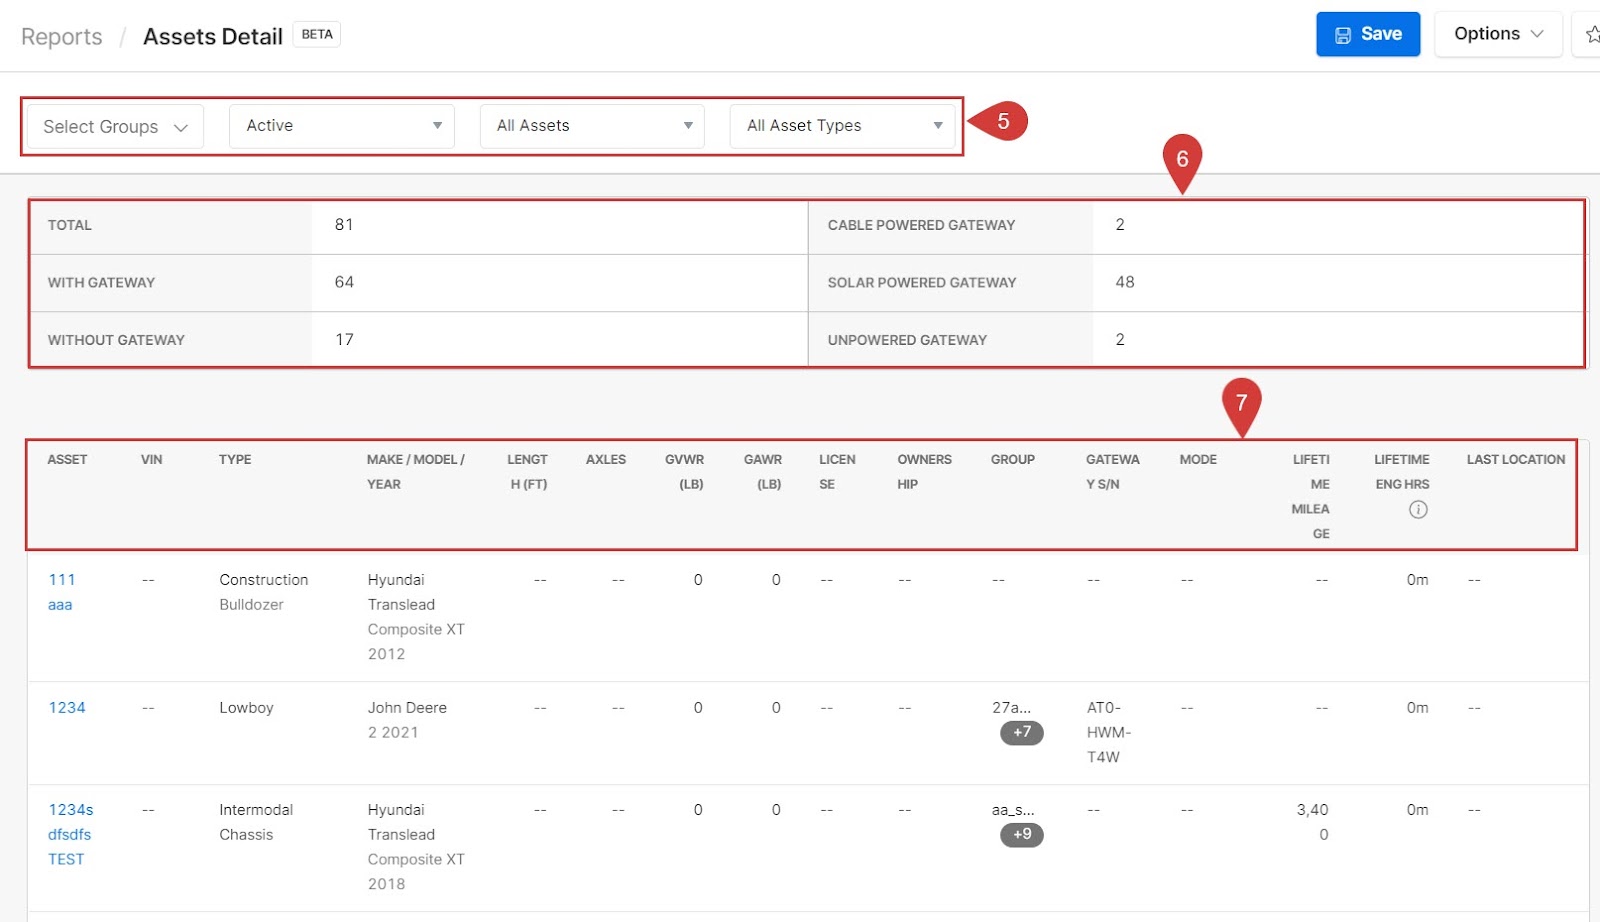The width and height of the screenshot is (1600, 922).
Task: Click the Construction Bulldozer type cell
Action: [x=264, y=592]
